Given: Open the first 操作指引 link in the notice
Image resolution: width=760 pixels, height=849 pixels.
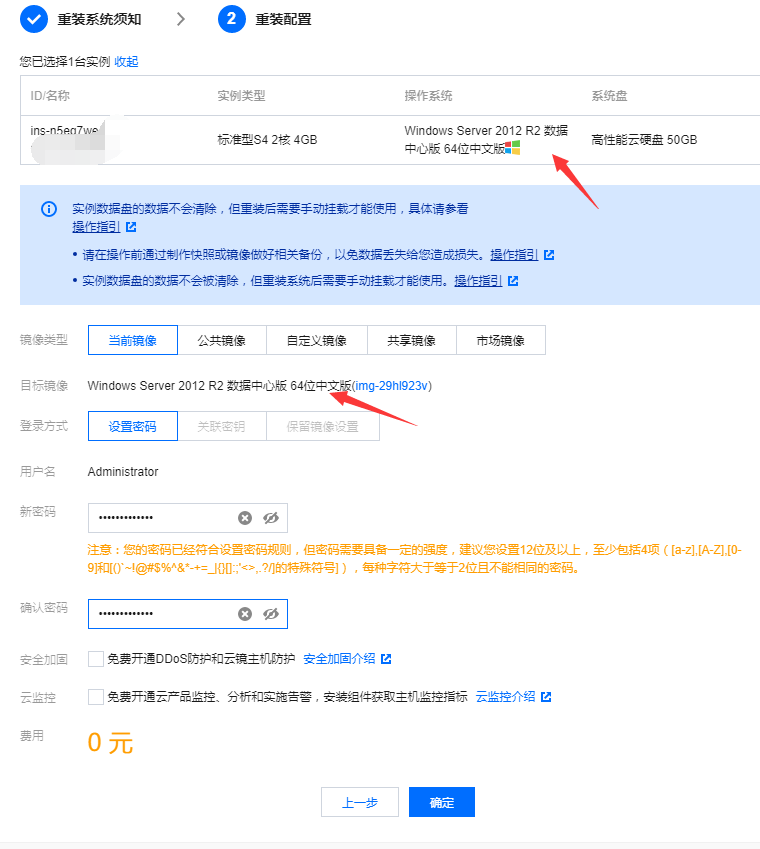Looking at the screenshot, I should (x=96, y=227).
